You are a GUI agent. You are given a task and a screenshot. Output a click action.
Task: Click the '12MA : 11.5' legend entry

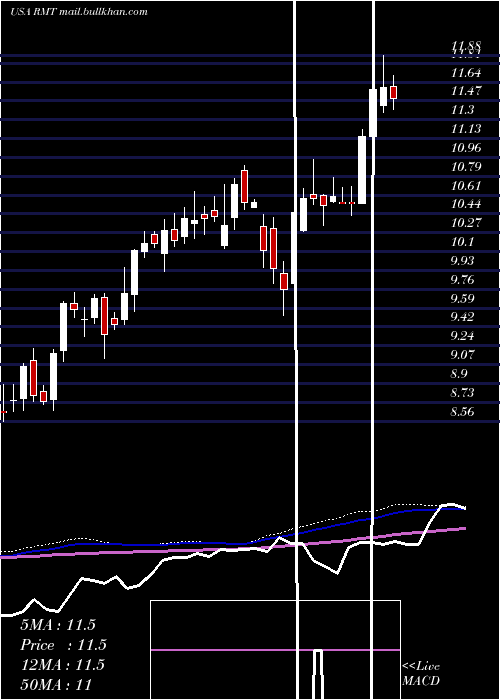tap(62, 665)
